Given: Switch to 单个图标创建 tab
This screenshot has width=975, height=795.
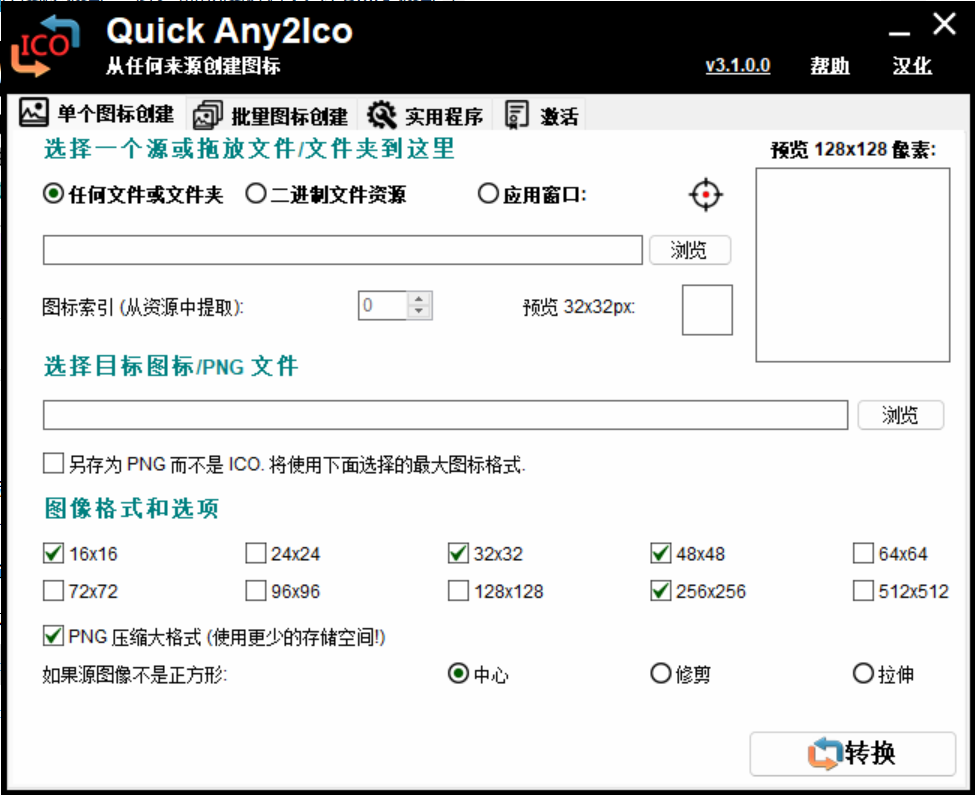Looking at the screenshot, I should tap(96, 113).
